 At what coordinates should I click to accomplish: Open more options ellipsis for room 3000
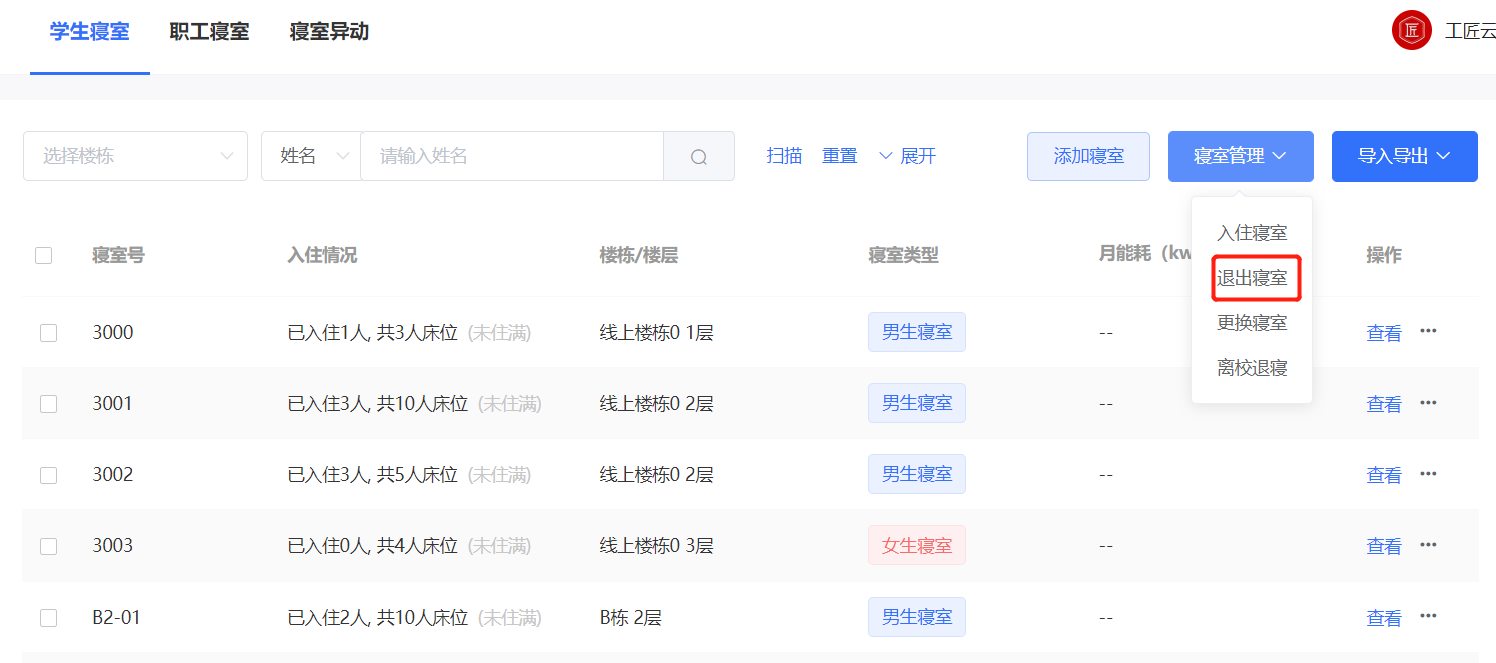(1428, 331)
